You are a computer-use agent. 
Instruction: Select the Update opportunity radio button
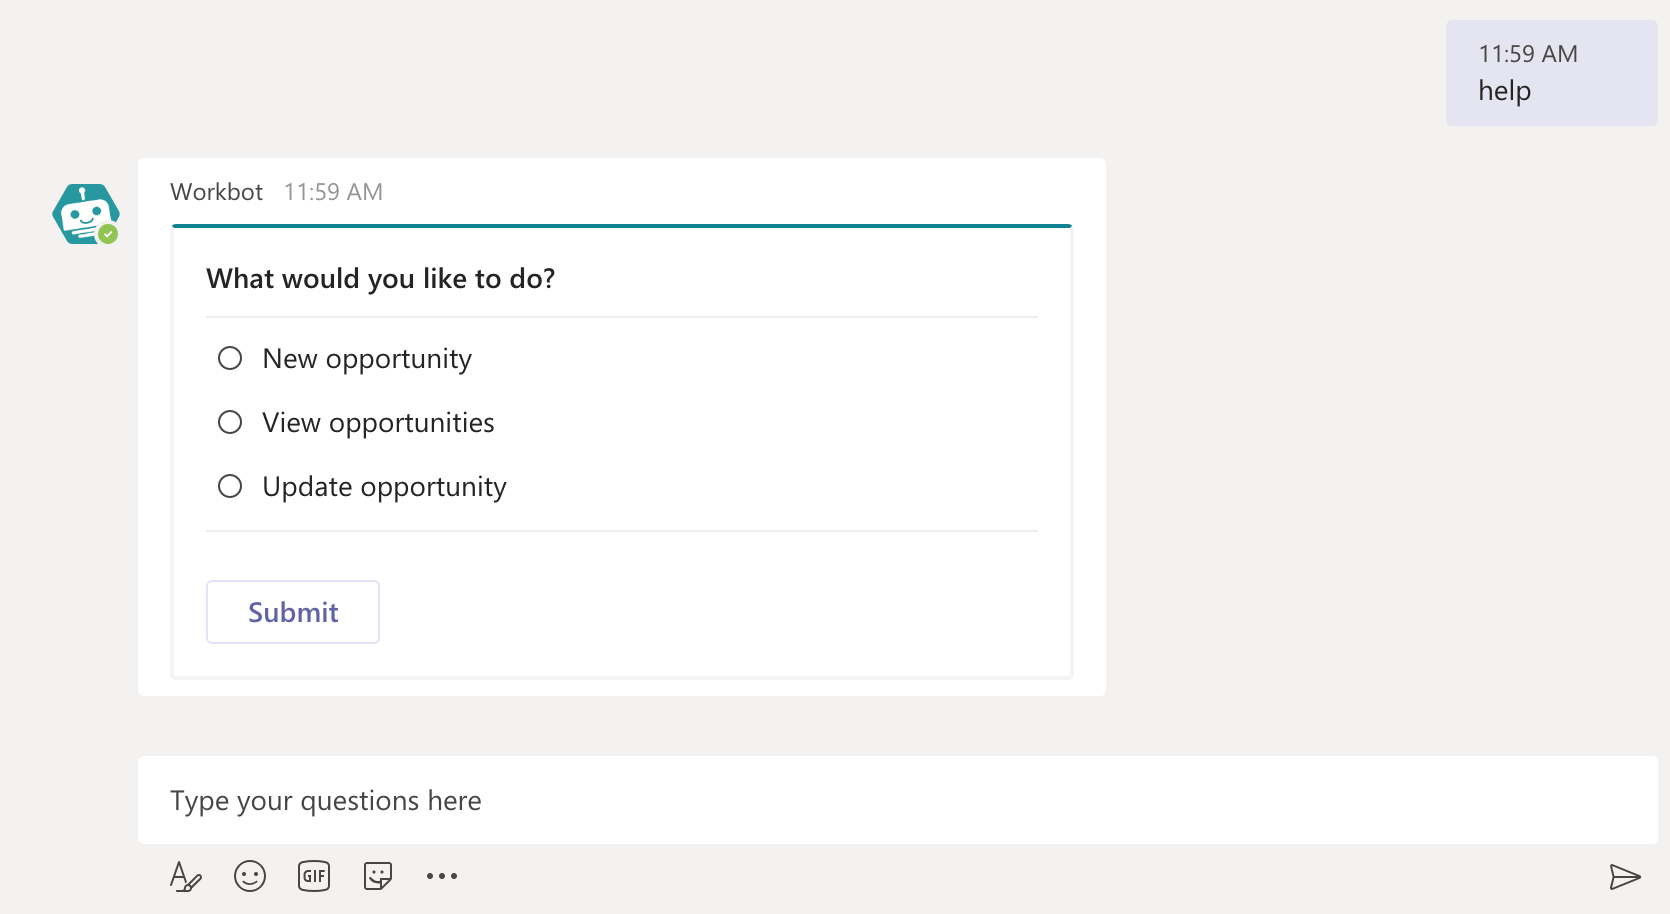click(x=230, y=486)
